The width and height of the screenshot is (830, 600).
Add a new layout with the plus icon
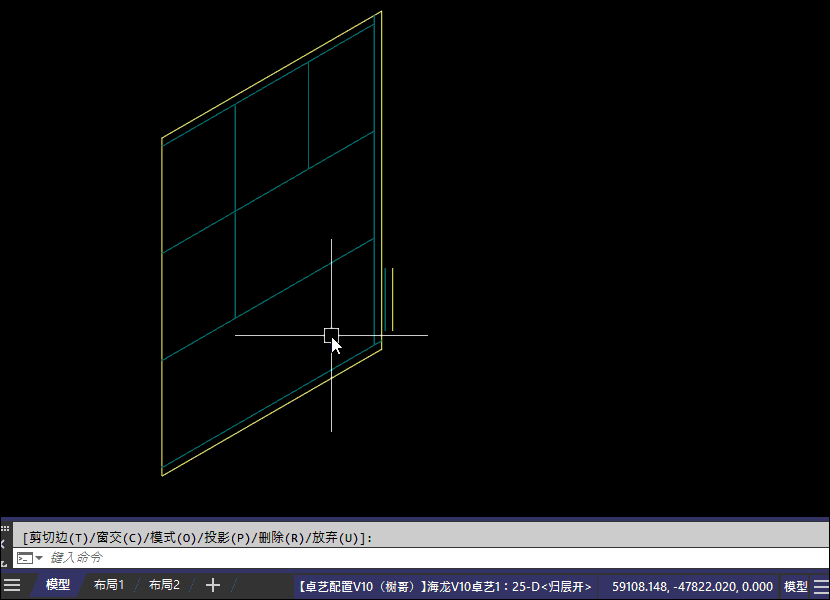tap(211, 586)
